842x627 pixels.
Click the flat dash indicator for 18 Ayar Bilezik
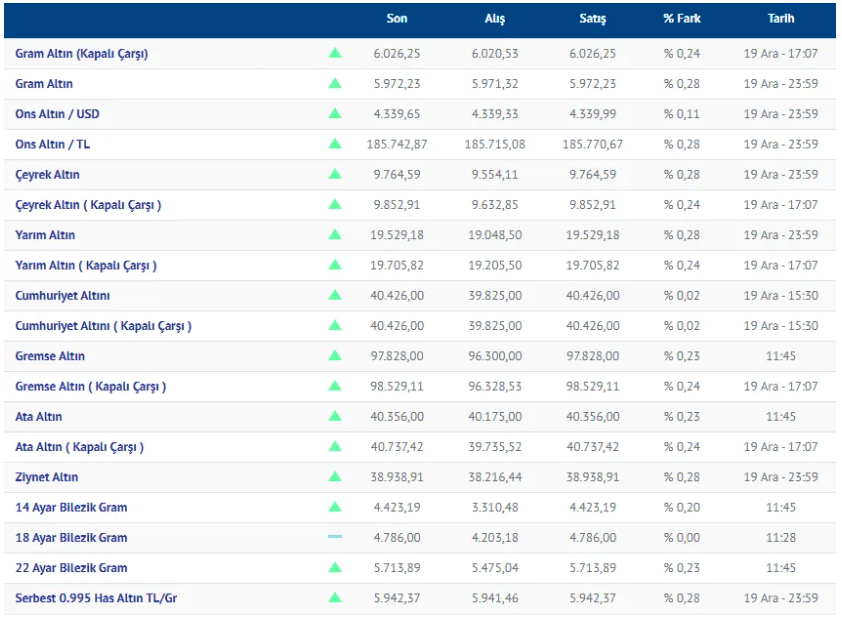pyautogui.click(x=335, y=537)
